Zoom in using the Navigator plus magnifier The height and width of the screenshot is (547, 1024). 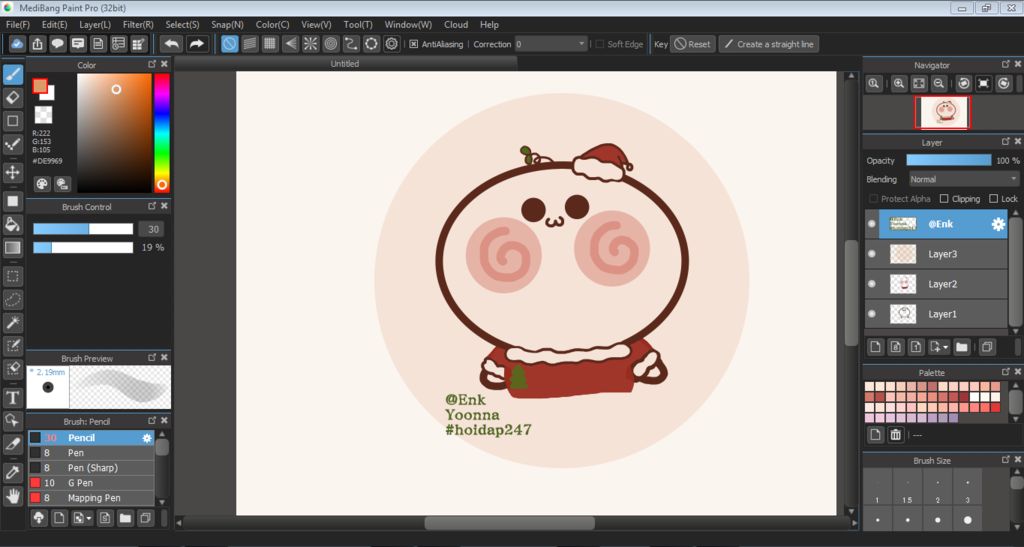pos(899,84)
